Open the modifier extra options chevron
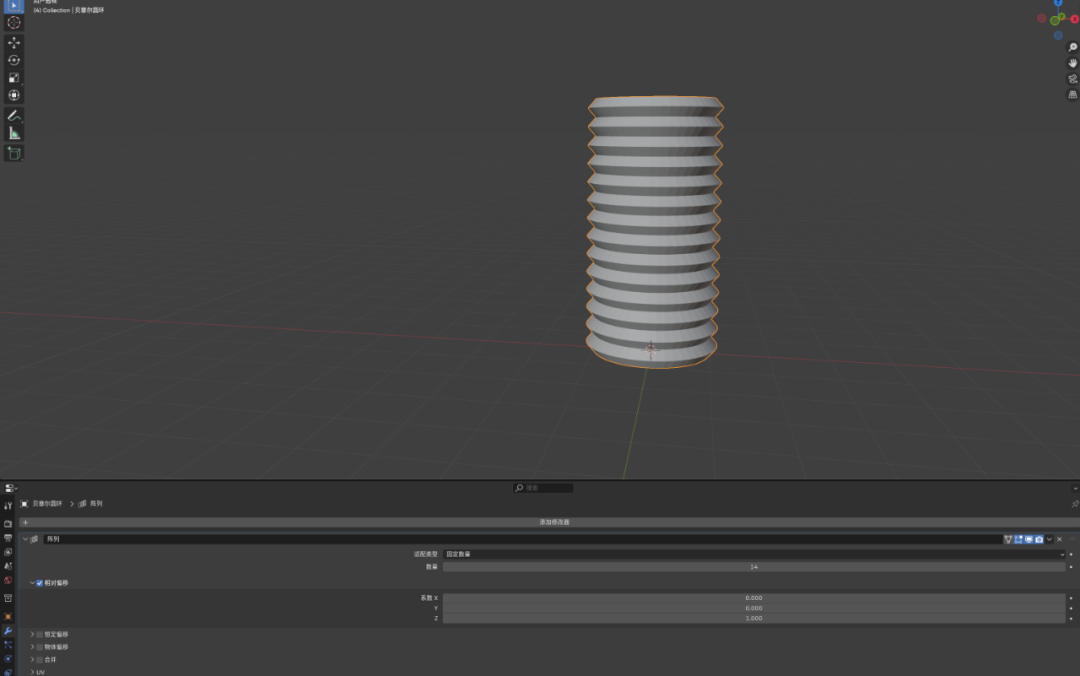This screenshot has height=676, width=1080. [x=1050, y=540]
